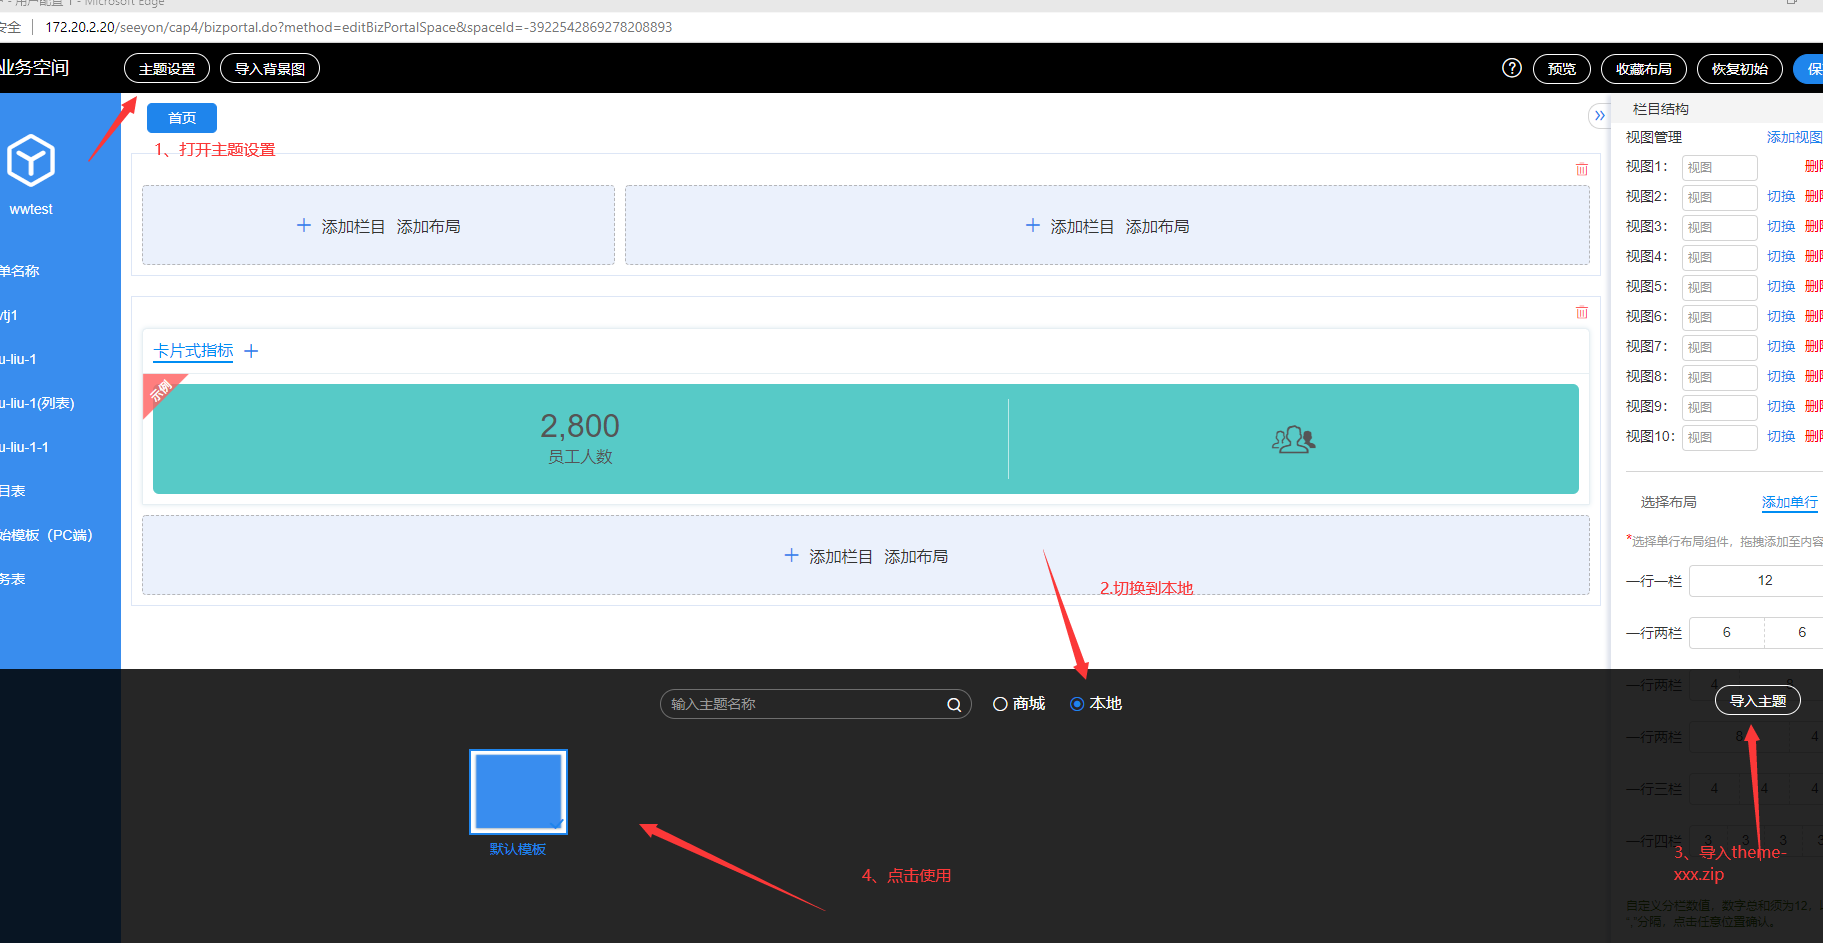The height and width of the screenshot is (943, 1823).
Task: Click the employees group icon in the card
Action: (x=1293, y=439)
